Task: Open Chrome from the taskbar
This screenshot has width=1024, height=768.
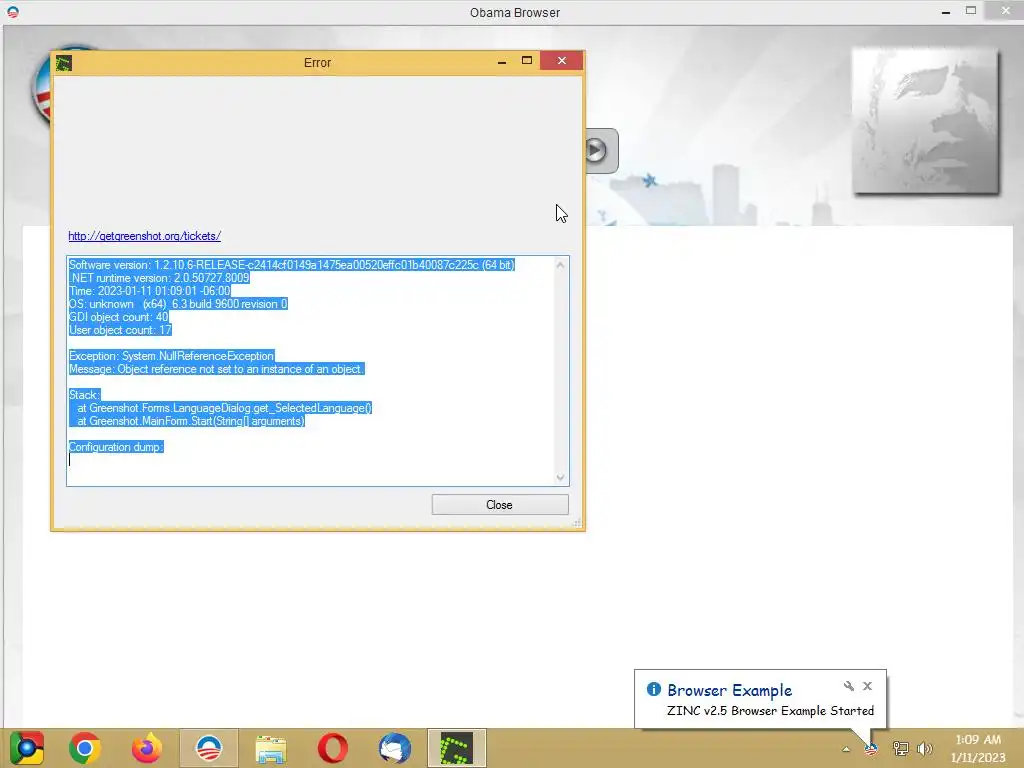Action: pyautogui.click(x=85, y=748)
